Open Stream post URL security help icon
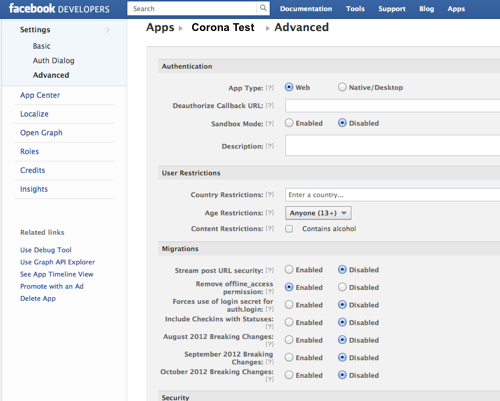 point(270,270)
